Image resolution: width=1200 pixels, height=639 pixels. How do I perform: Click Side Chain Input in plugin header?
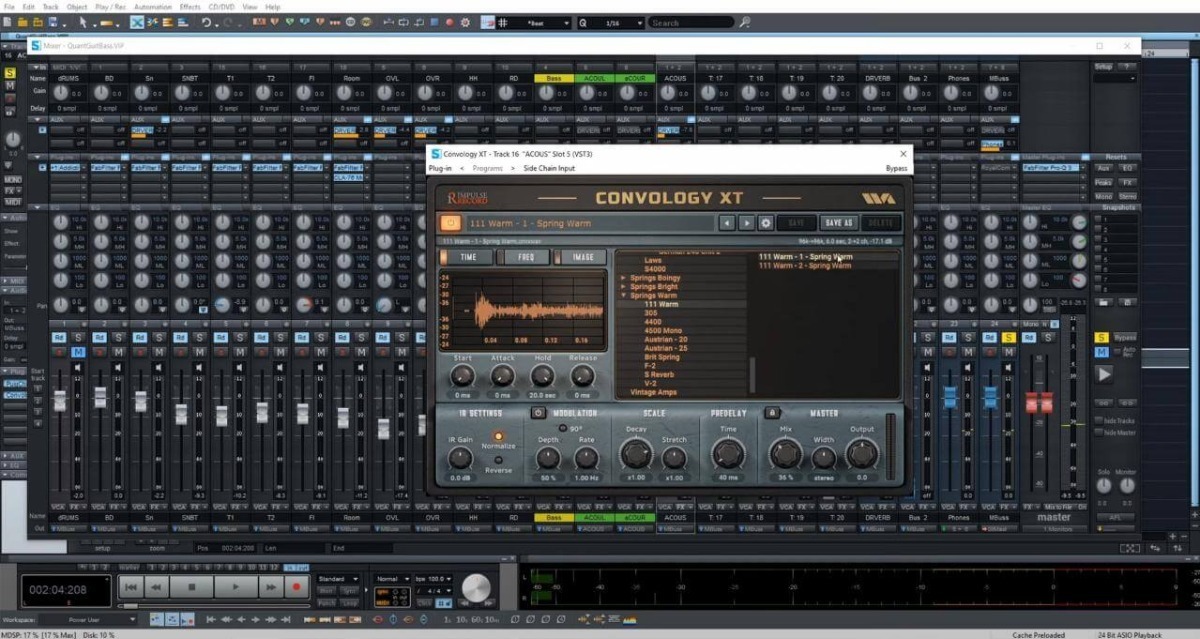(x=549, y=168)
